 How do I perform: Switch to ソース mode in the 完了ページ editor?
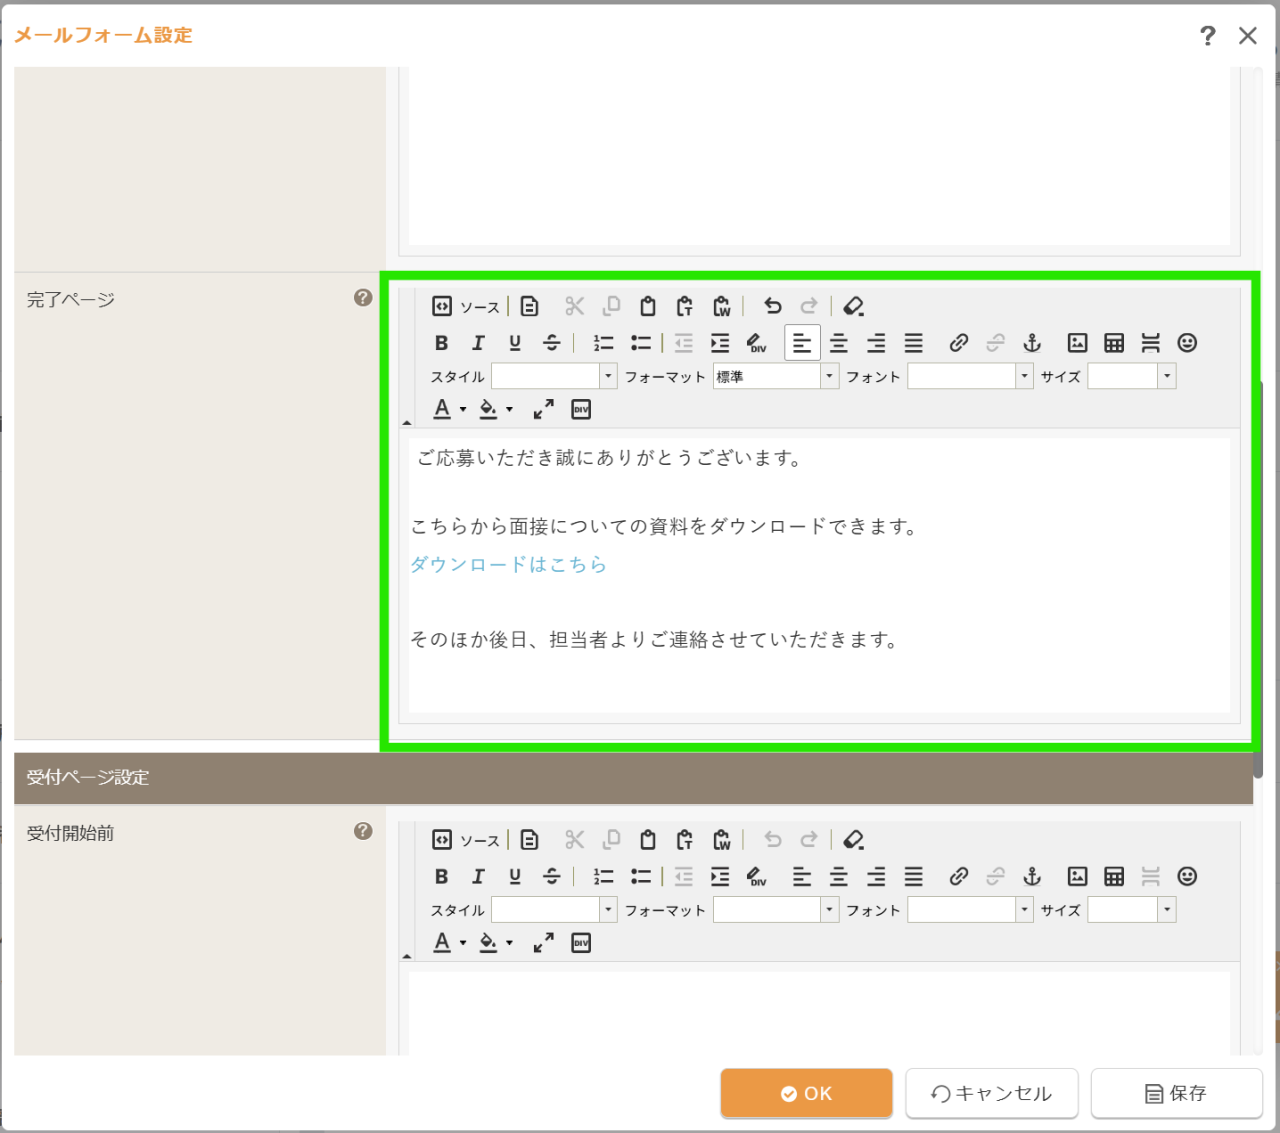coord(466,306)
